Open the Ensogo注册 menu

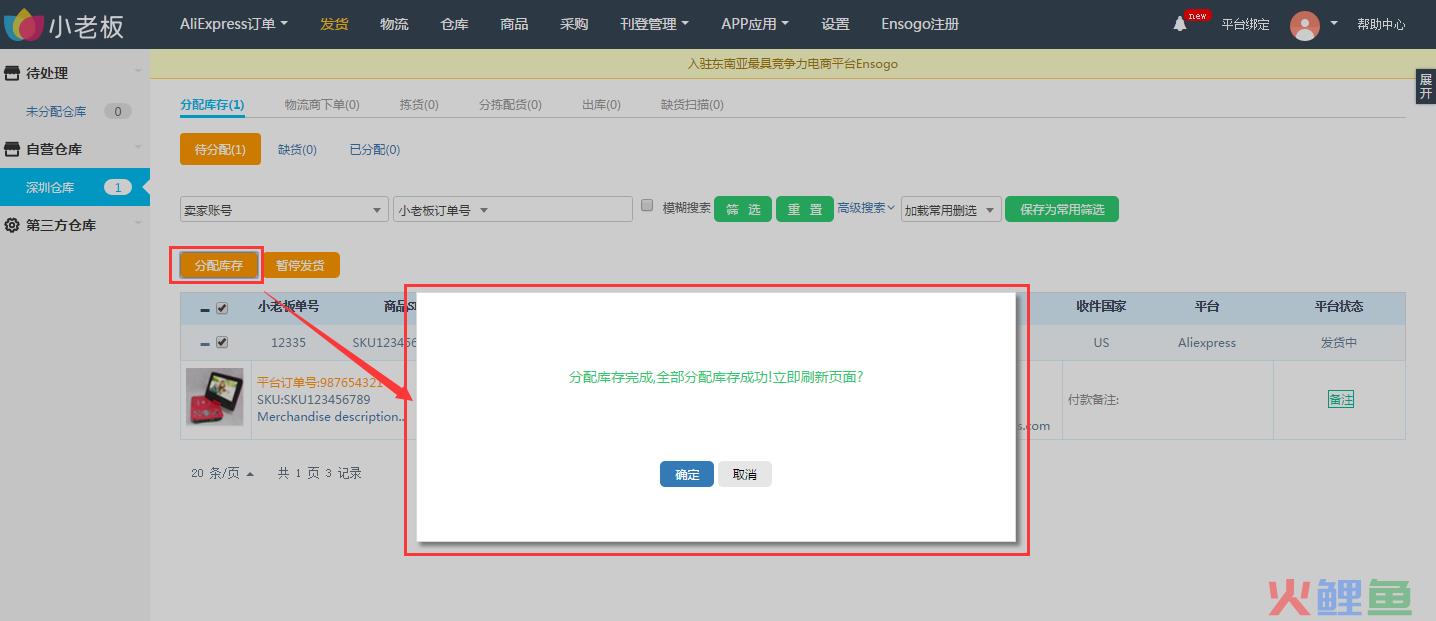920,24
